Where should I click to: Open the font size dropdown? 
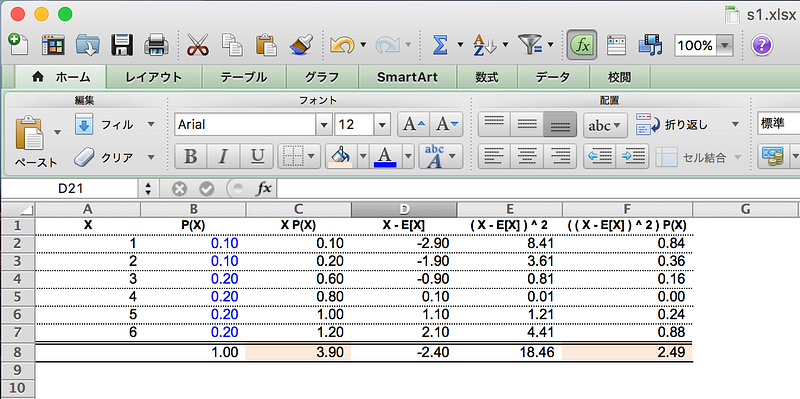pyautogui.click(x=383, y=124)
